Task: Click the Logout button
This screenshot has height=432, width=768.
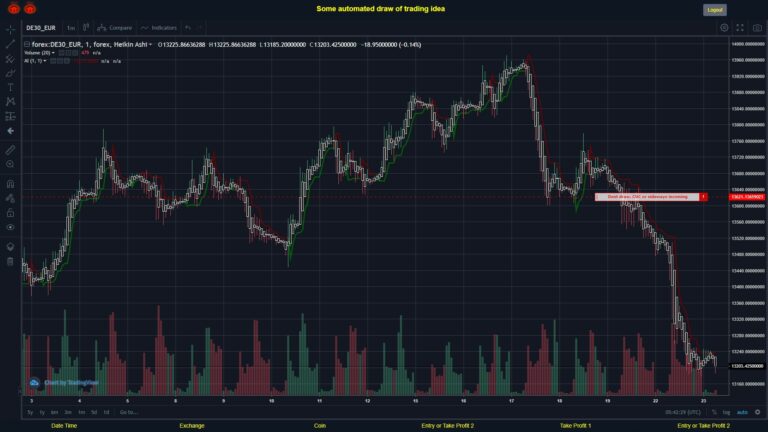Action: coord(715,10)
